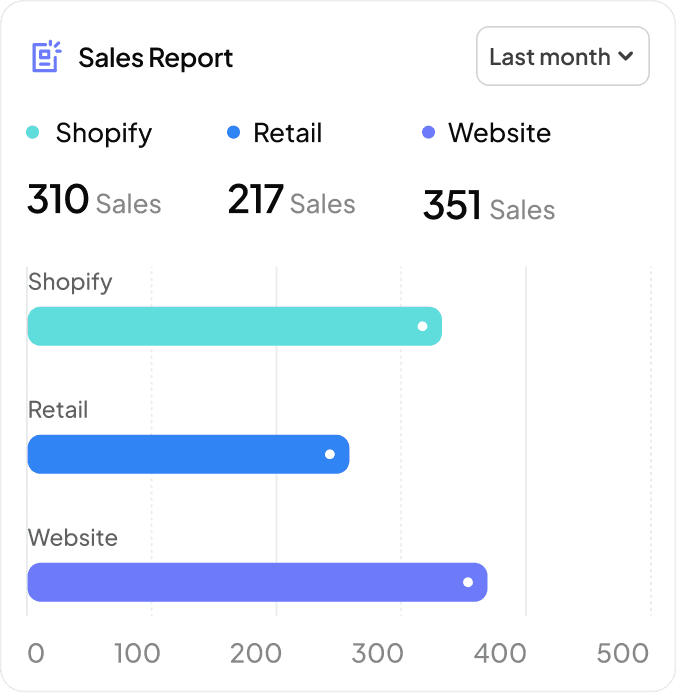Click the 200 axis label
676x693 pixels.
point(255,653)
